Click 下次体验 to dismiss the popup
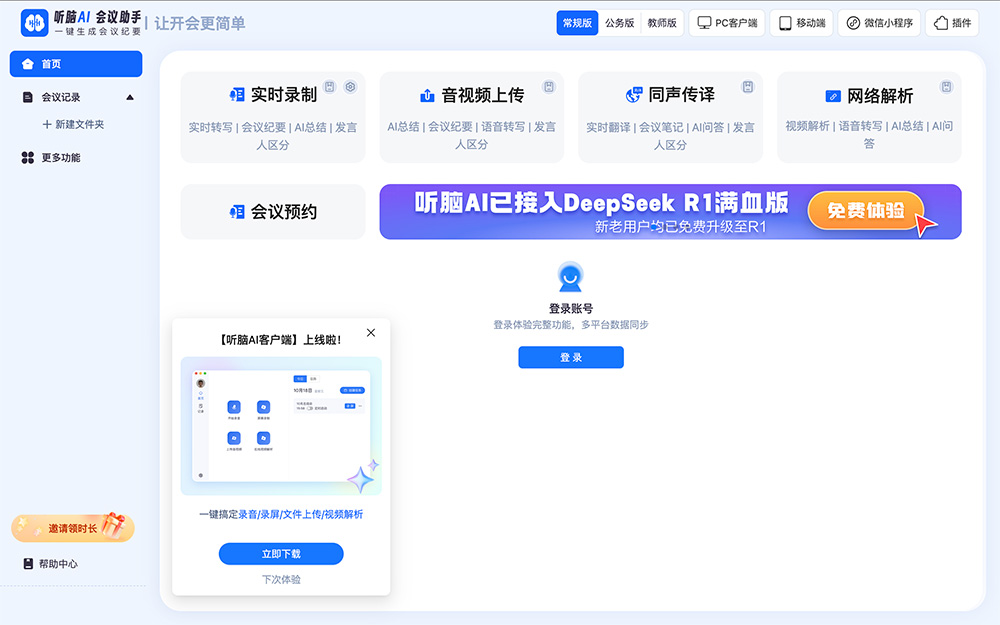1000x625 pixels. (x=281, y=579)
